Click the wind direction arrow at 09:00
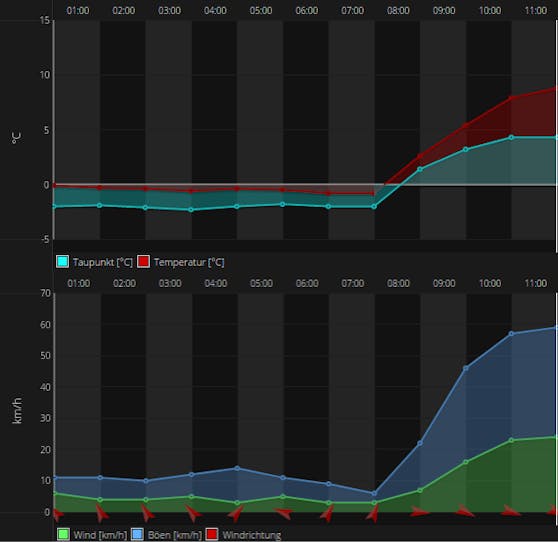The width and height of the screenshot is (558, 542). point(465,511)
